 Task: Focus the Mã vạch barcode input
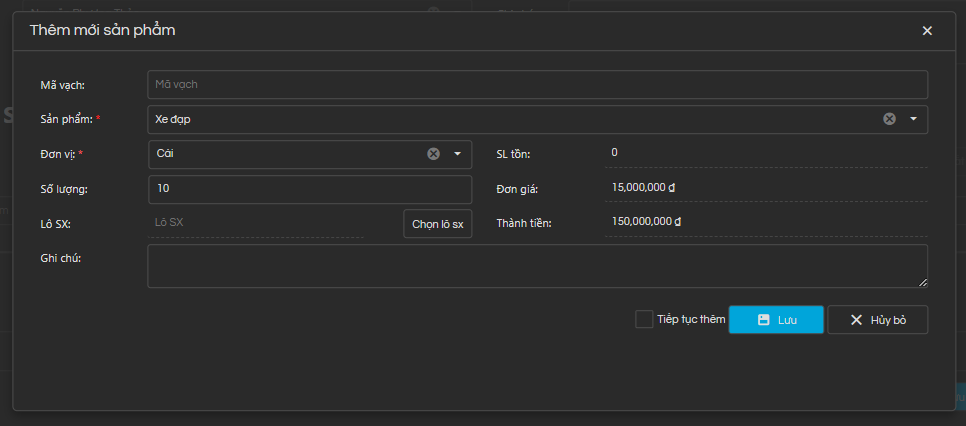click(x=537, y=85)
